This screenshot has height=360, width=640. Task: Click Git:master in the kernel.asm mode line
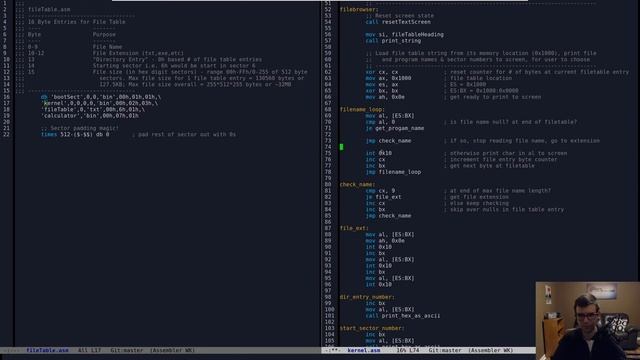445,350
